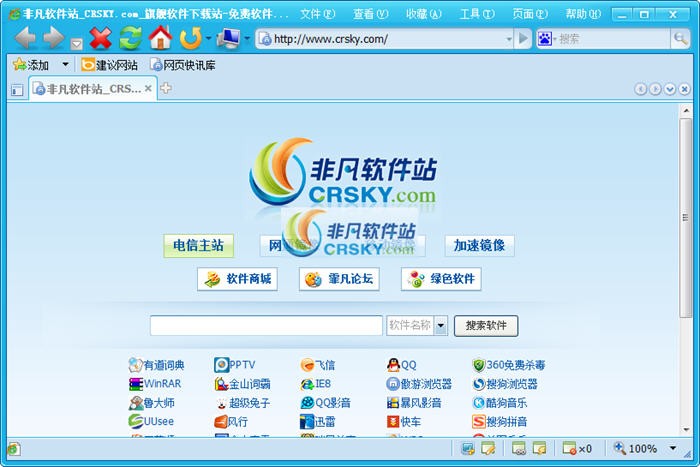This screenshot has width=700, height=467.
Task: Open 绿色软件 button
Action: [441, 279]
